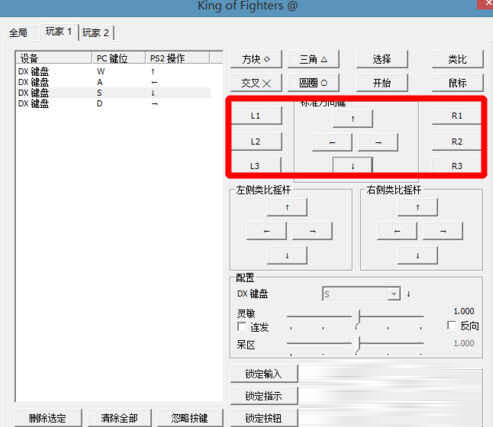Select the DX 键盘 row with key D

point(114,103)
